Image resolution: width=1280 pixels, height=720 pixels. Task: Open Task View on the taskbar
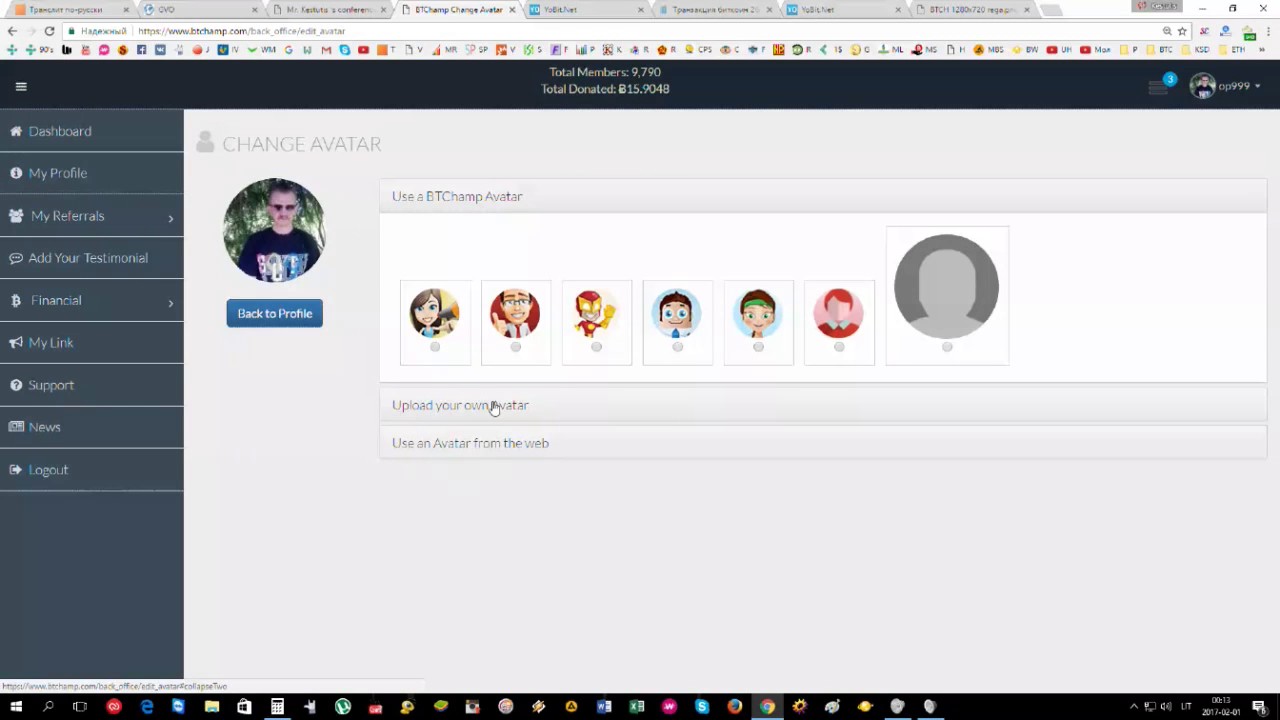pyautogui.click(x=80, y=707)
